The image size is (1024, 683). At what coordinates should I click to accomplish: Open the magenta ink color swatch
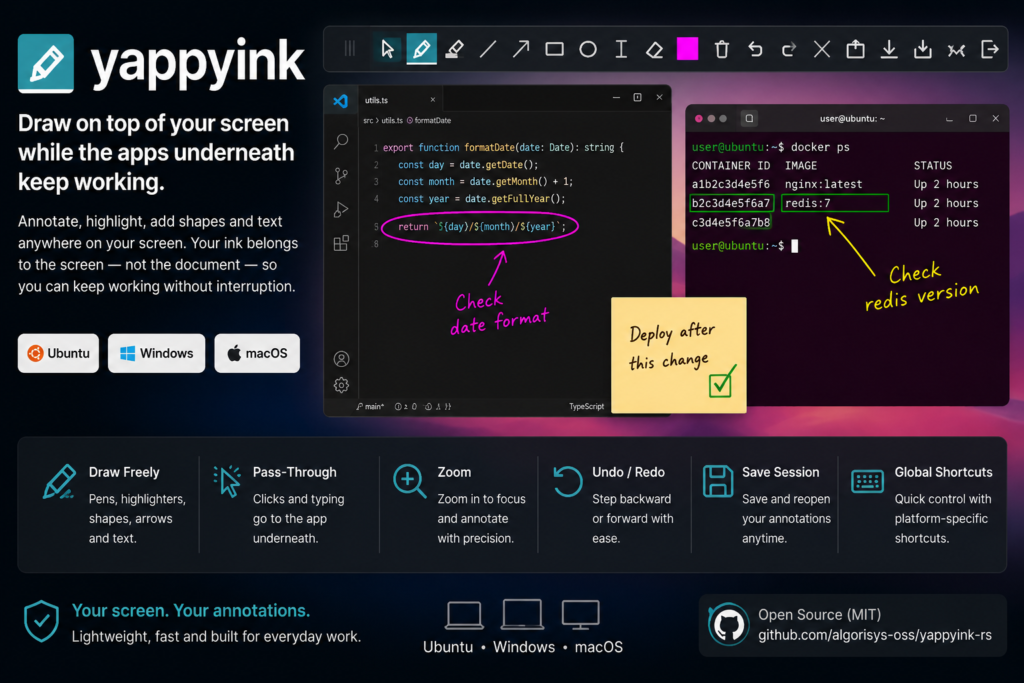click(x=688, y=49)
